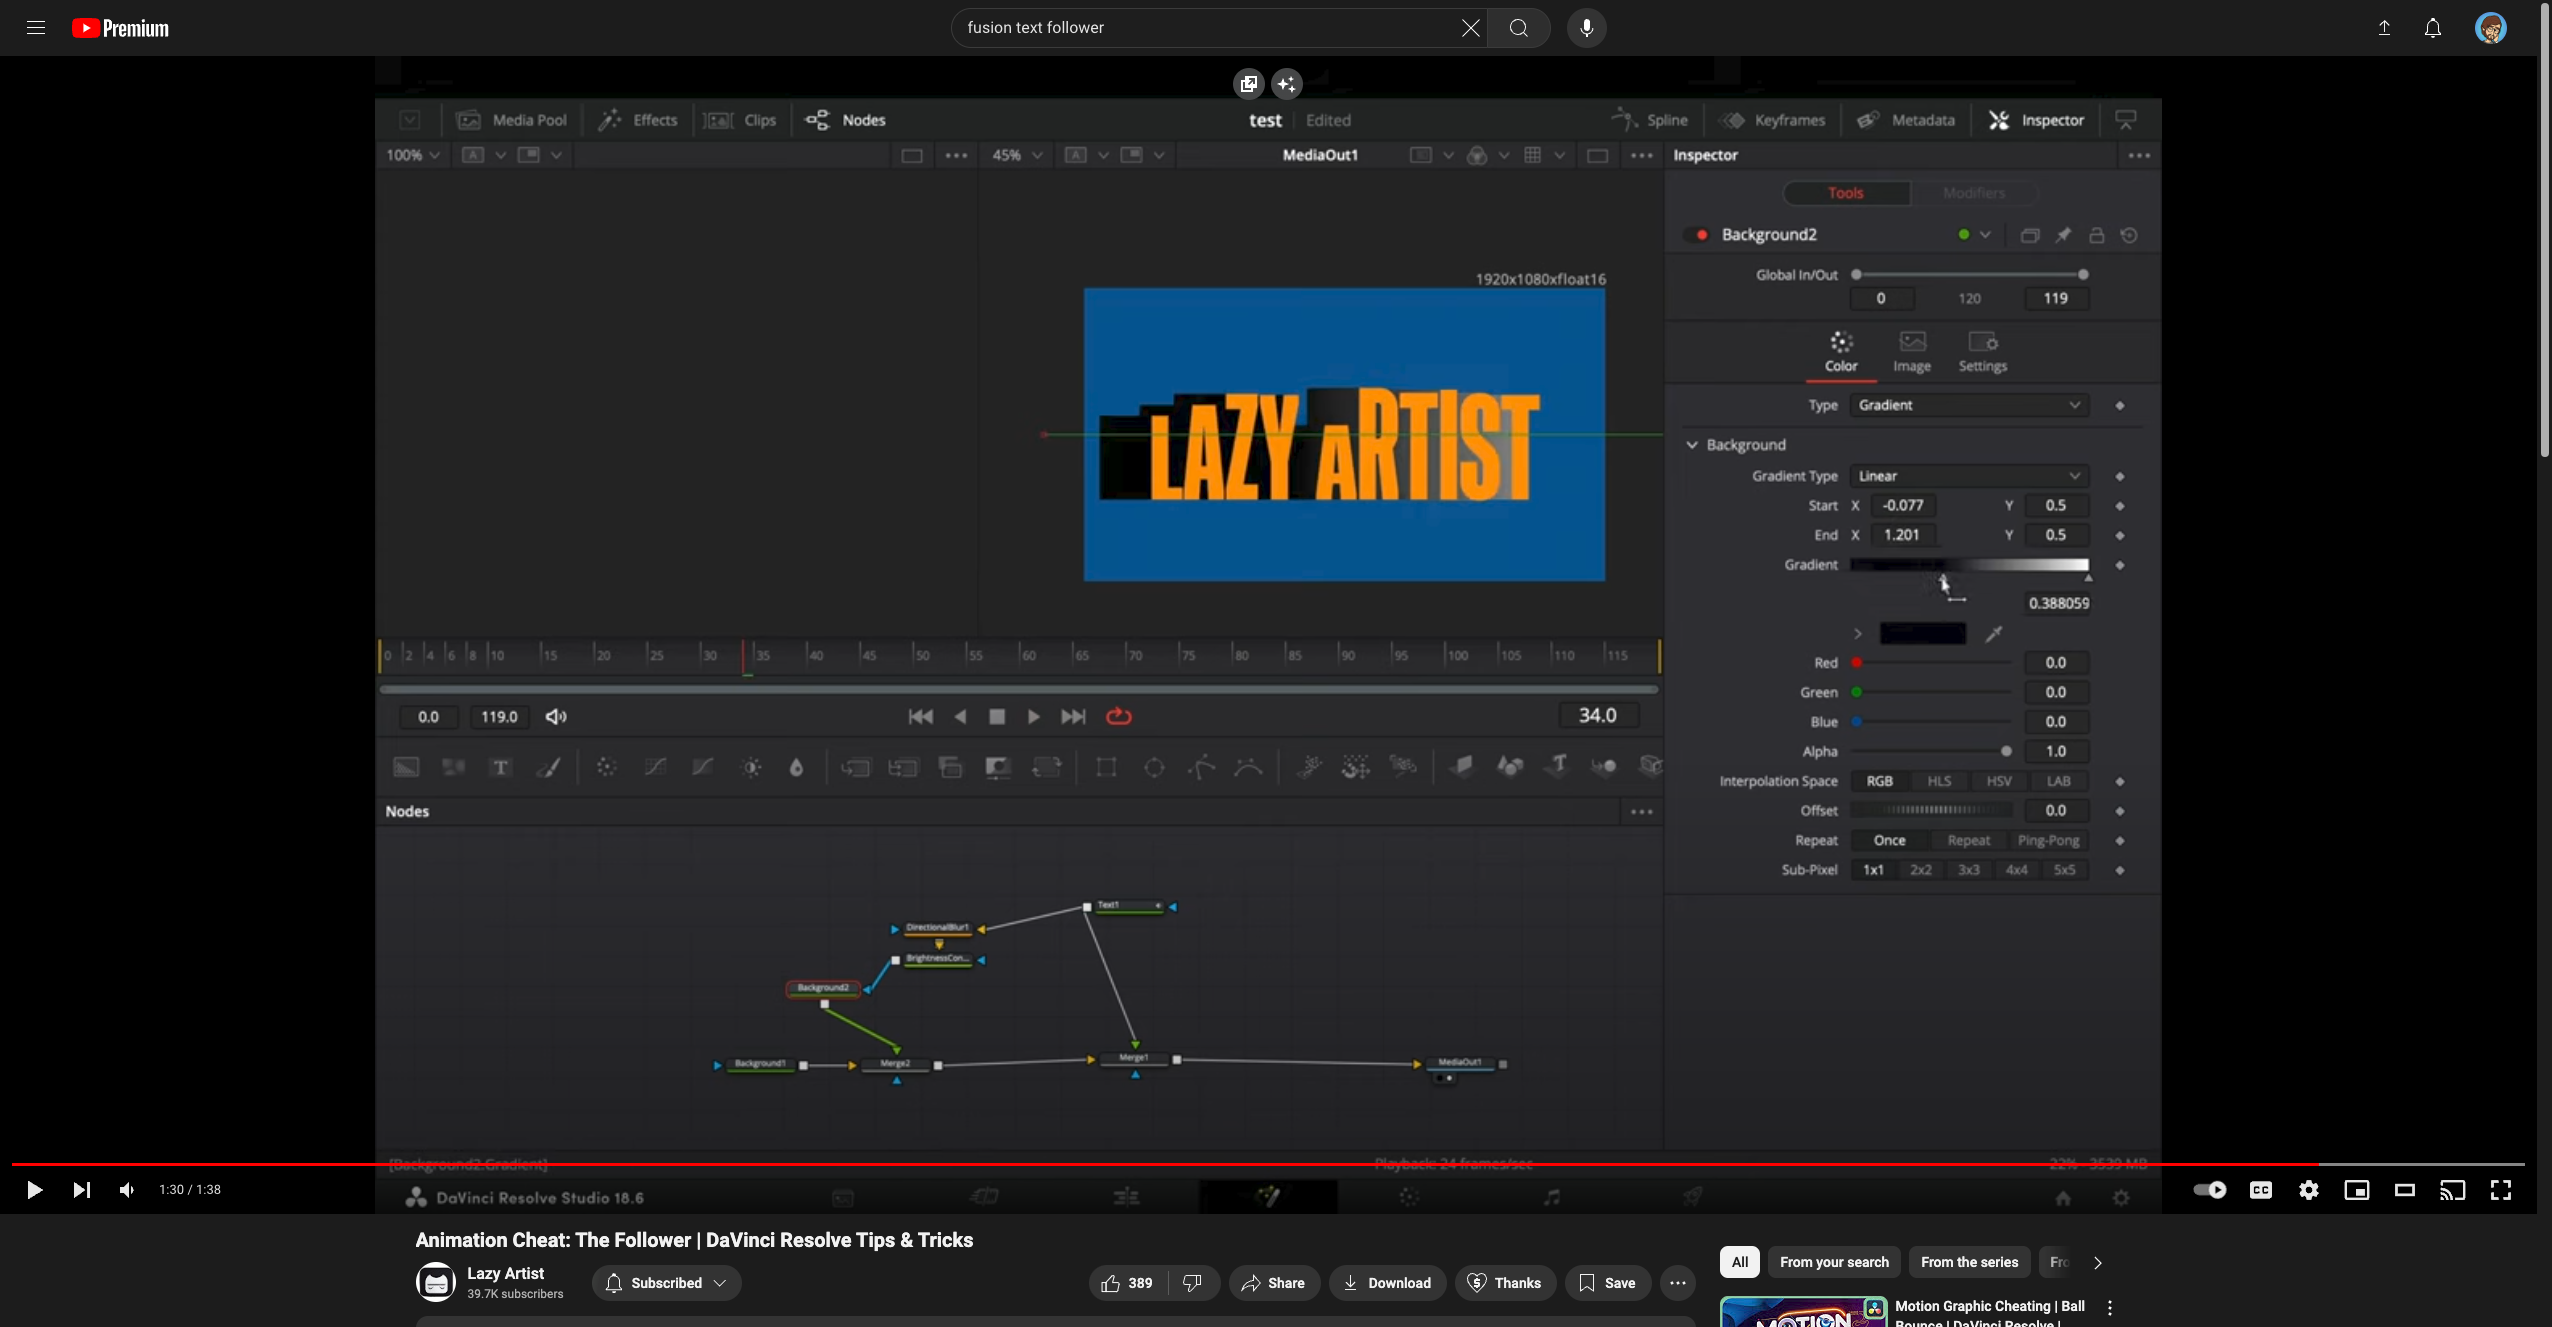
Task: Focus the fusion text follower search field
Action: (x=1210, y=28)
